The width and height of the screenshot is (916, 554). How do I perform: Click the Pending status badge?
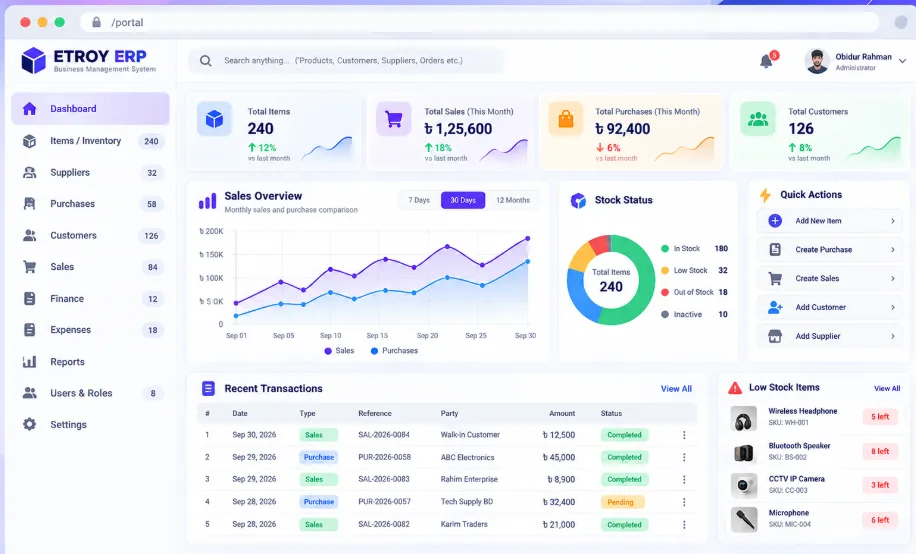[622, 502]
